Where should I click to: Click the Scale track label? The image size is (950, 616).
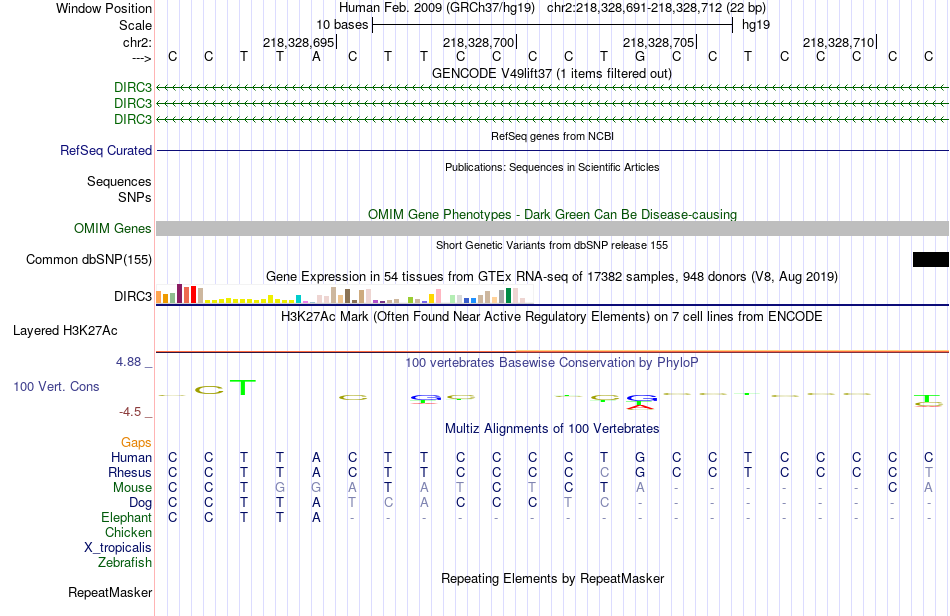pyautogui.click(x=135, y=25)
